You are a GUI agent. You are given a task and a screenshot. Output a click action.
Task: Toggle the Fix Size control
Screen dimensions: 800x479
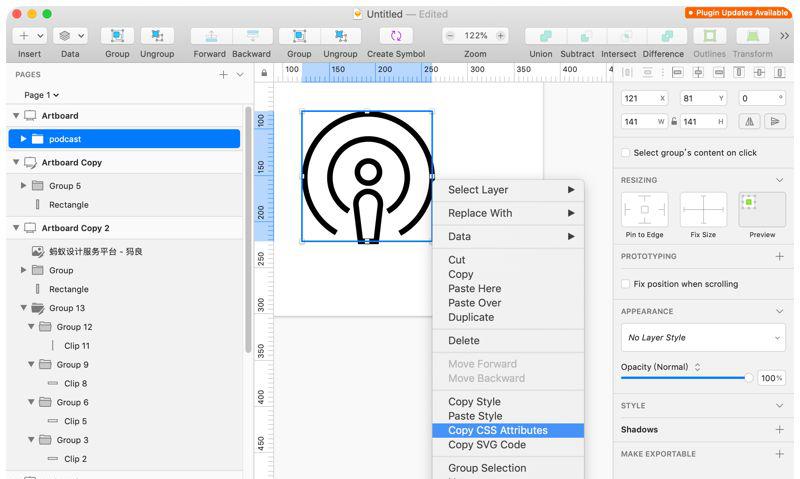pyautogui.click(x=704, y=210)
